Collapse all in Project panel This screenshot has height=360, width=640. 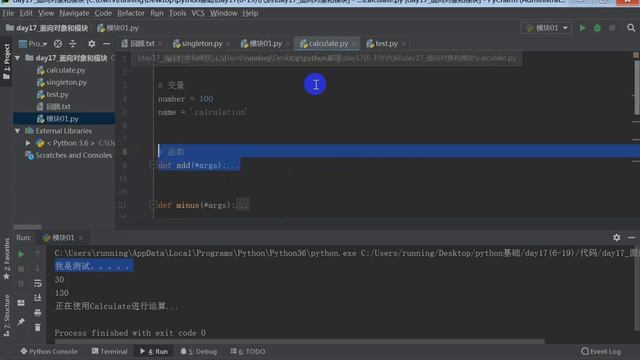[73, 44]
